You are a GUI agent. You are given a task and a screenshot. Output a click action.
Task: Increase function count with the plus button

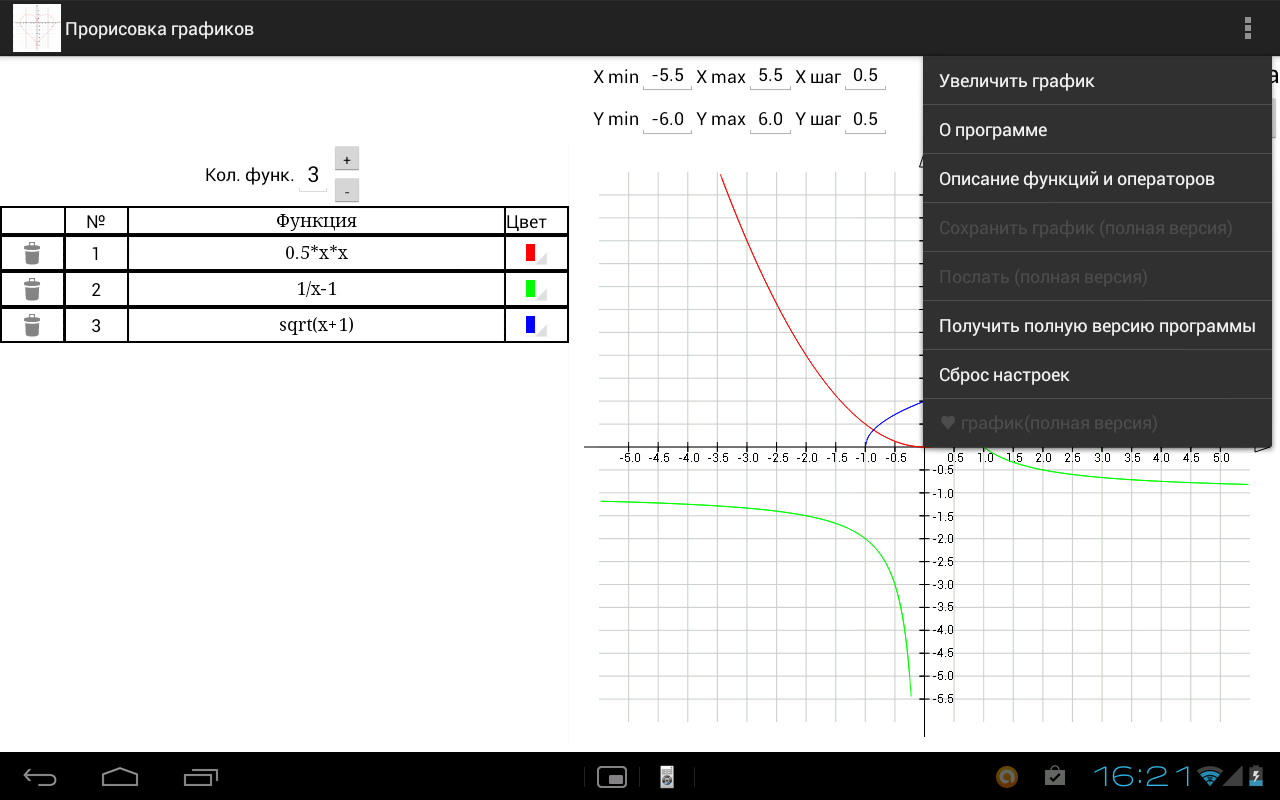(x=347, y=159)
